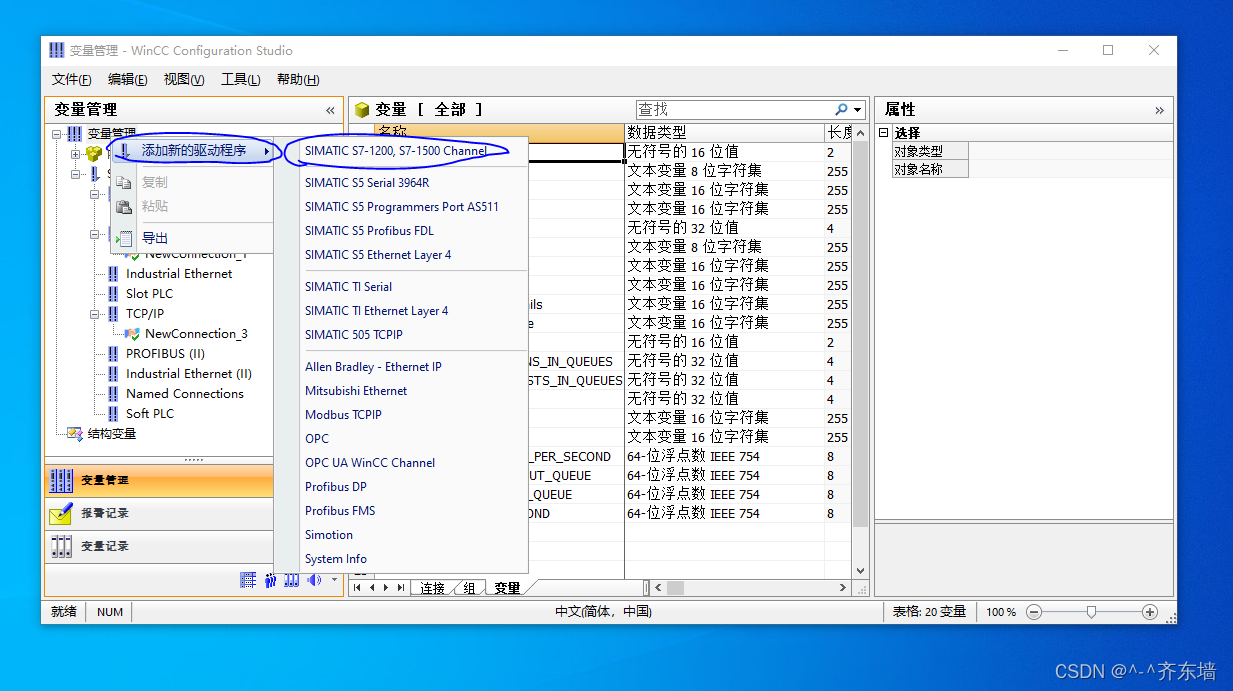Screen dimensions: 1233x691
Task: Collapse the TCP/IP tree node
Action: (x=96, y=314)
